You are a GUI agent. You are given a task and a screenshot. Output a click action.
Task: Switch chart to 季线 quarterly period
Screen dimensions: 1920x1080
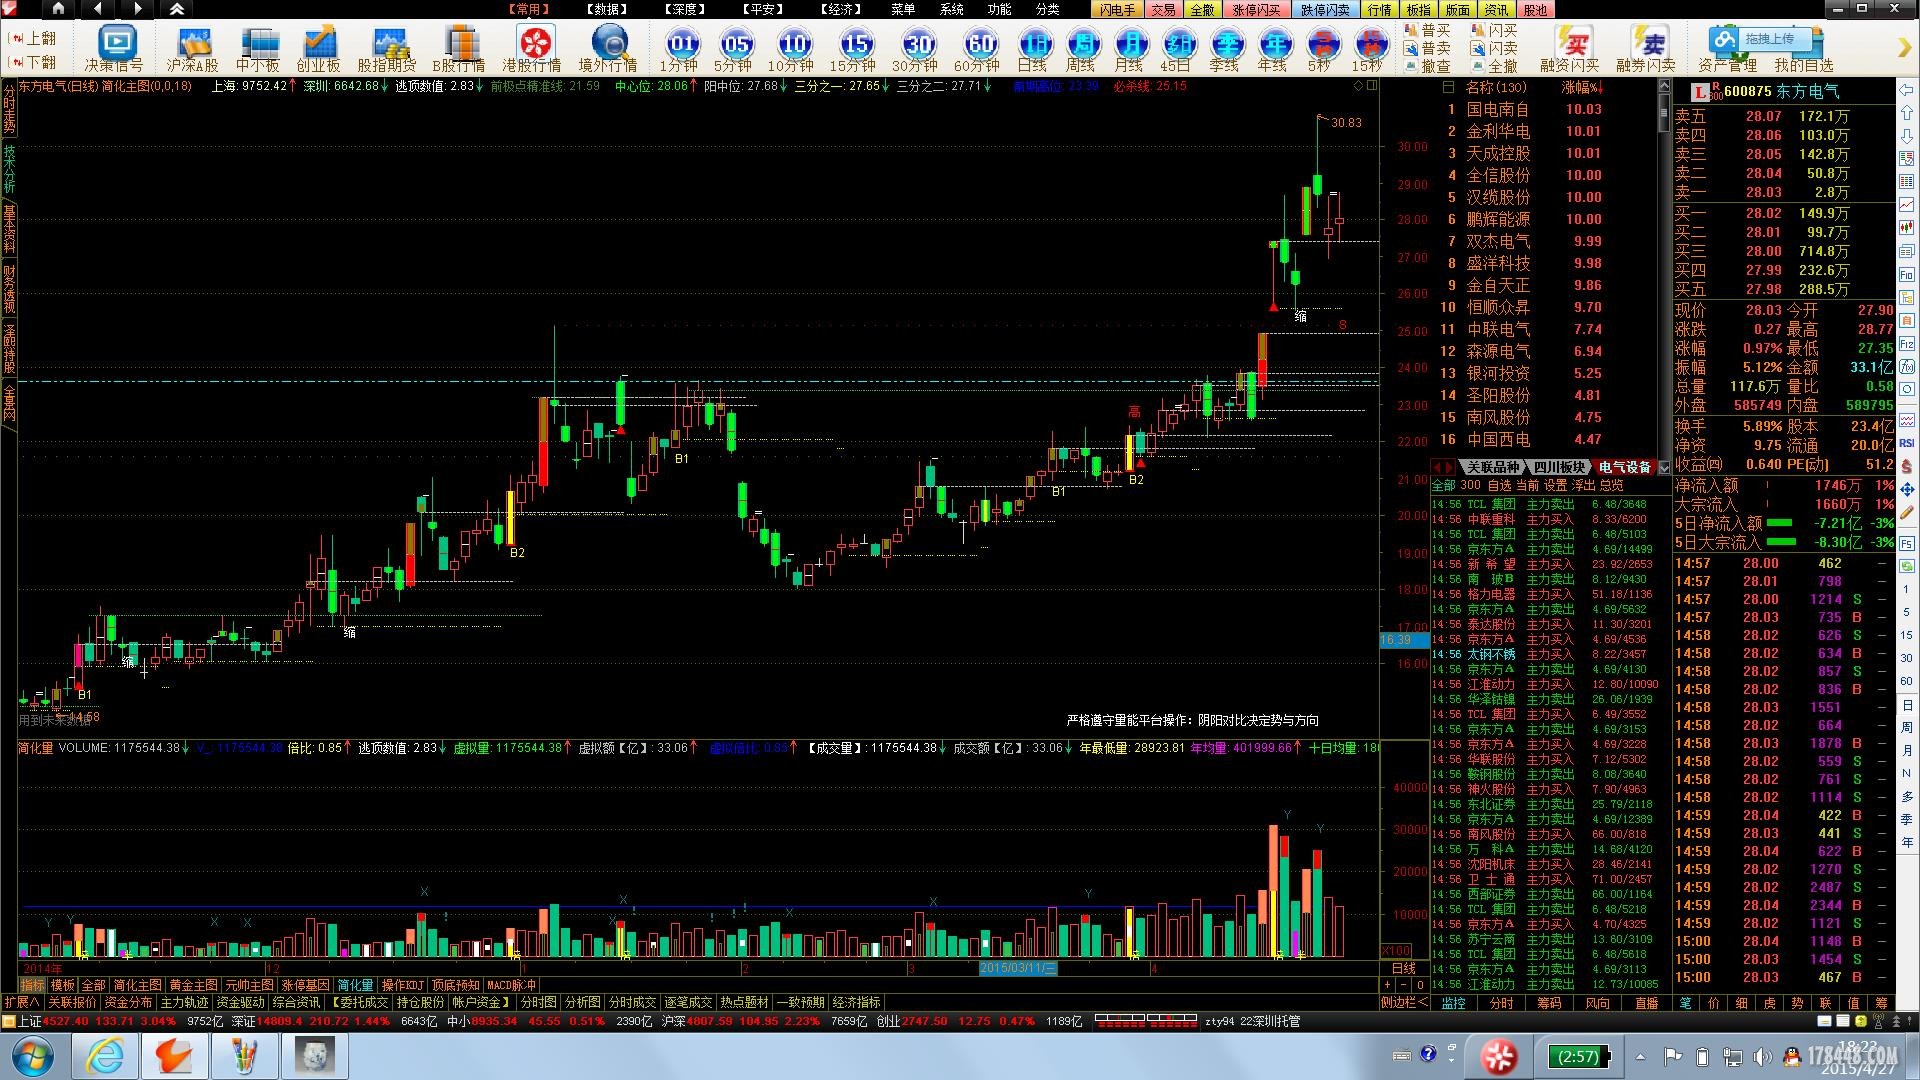pos(1225,48)
